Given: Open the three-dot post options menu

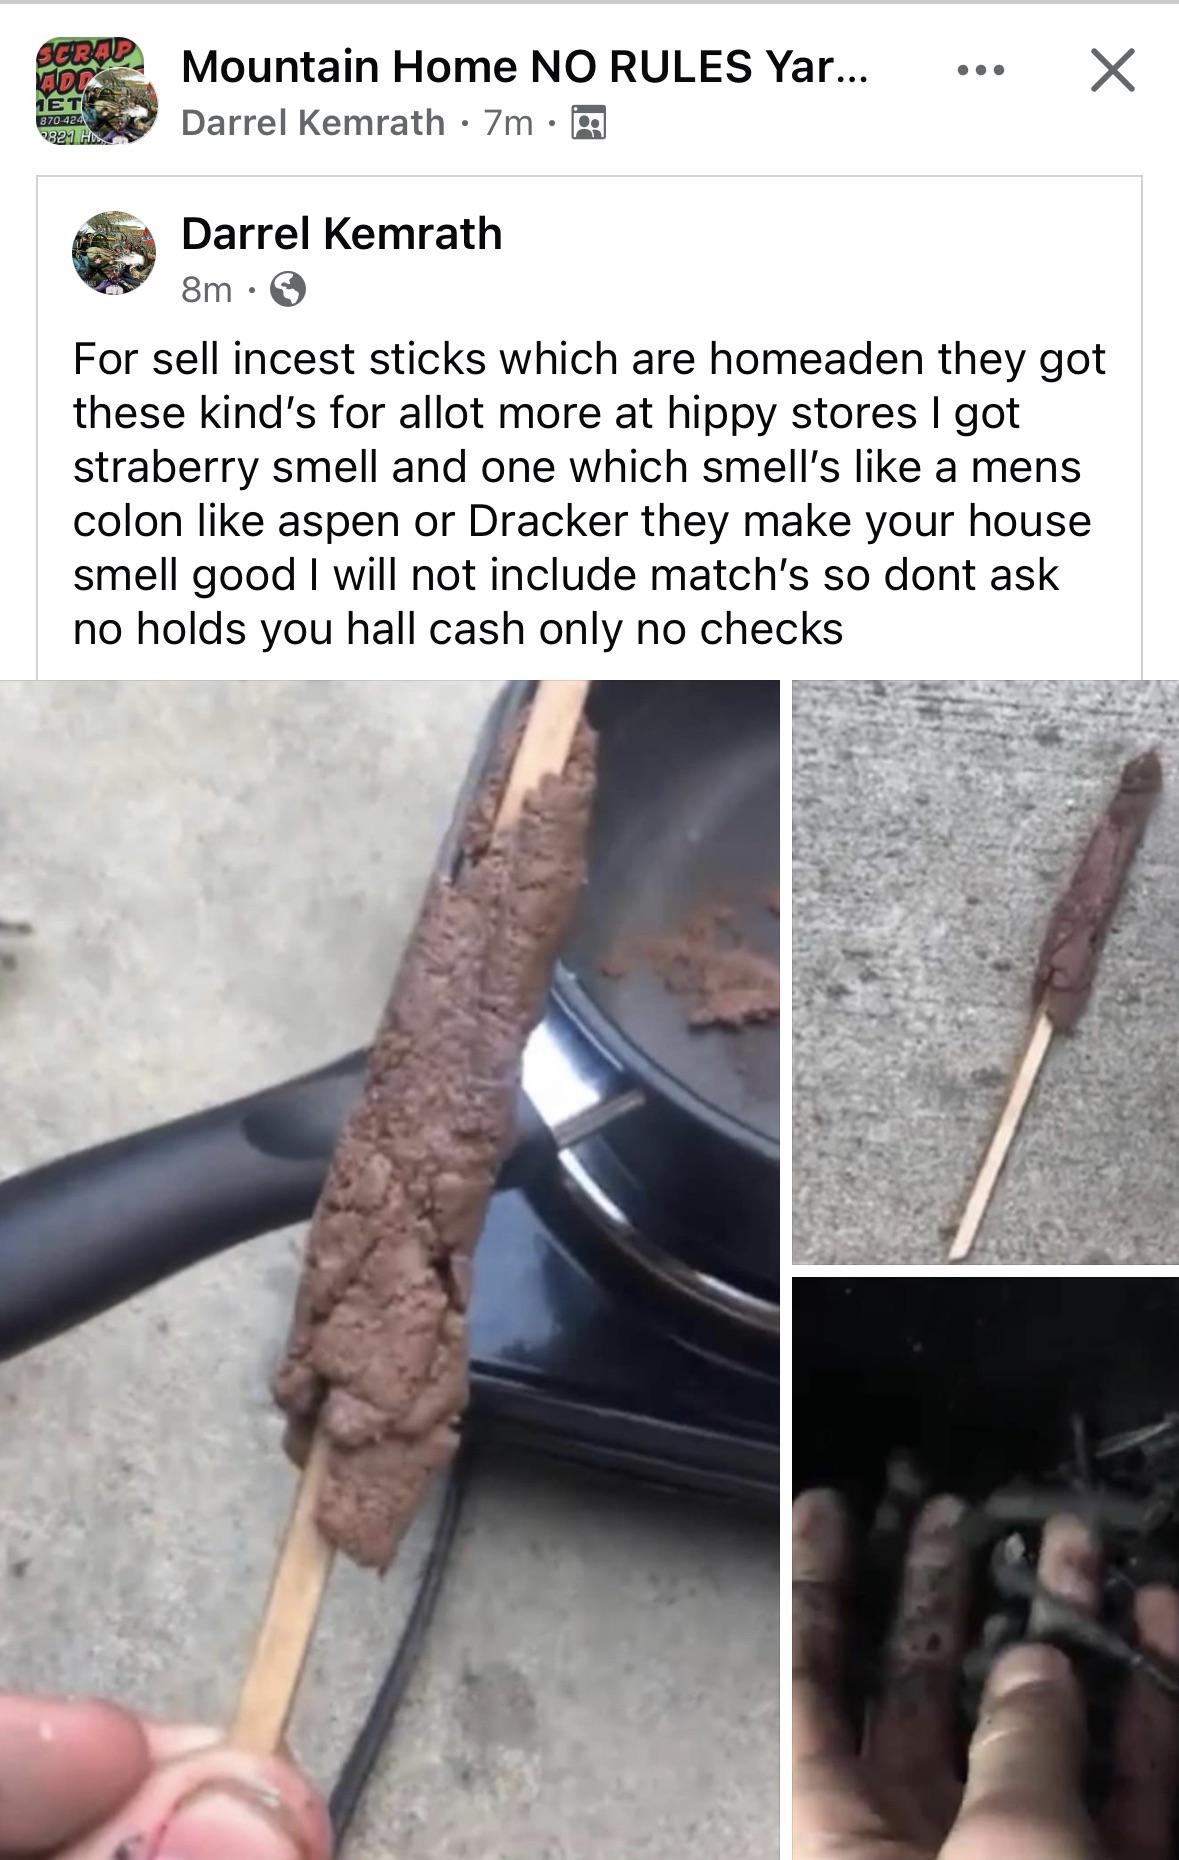Looking at the screenshot, I should [x=980, y=70].
